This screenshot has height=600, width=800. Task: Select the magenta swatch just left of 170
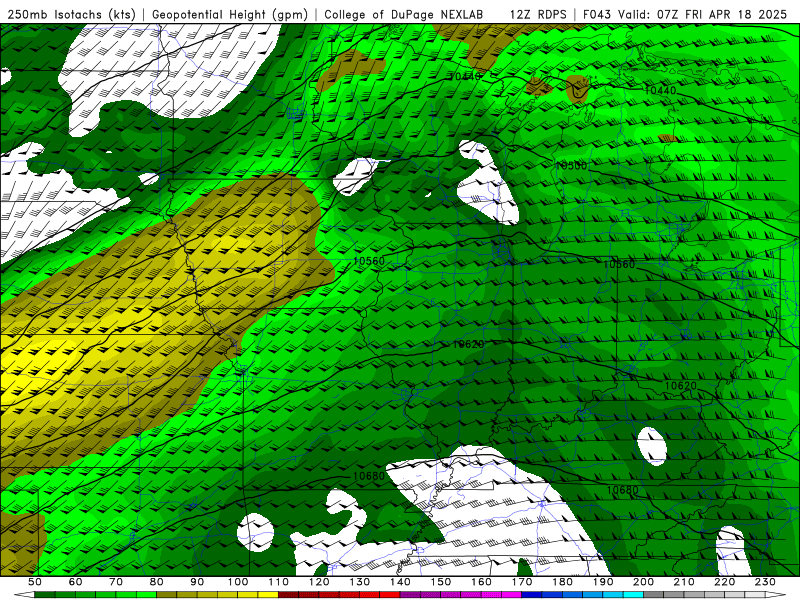pos(511,595)
